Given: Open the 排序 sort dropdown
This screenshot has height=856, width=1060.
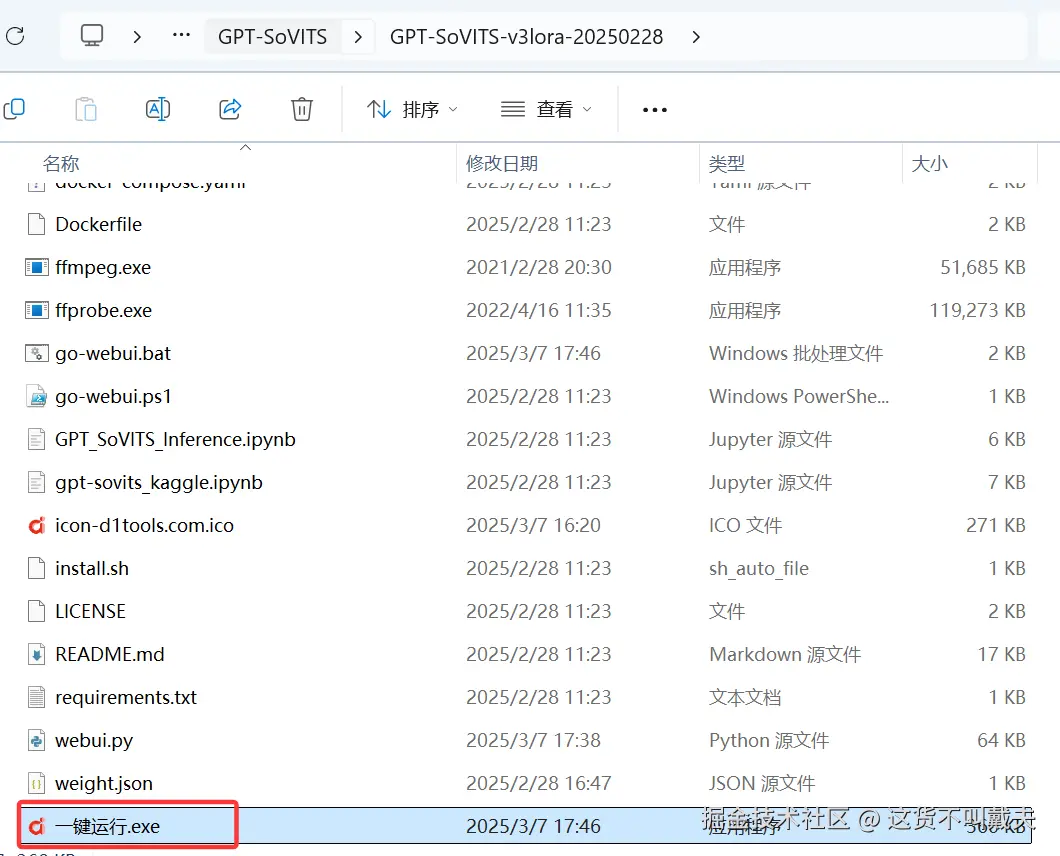Looking at the screenshot, I should pyautogui.click(x=412, y=110).
